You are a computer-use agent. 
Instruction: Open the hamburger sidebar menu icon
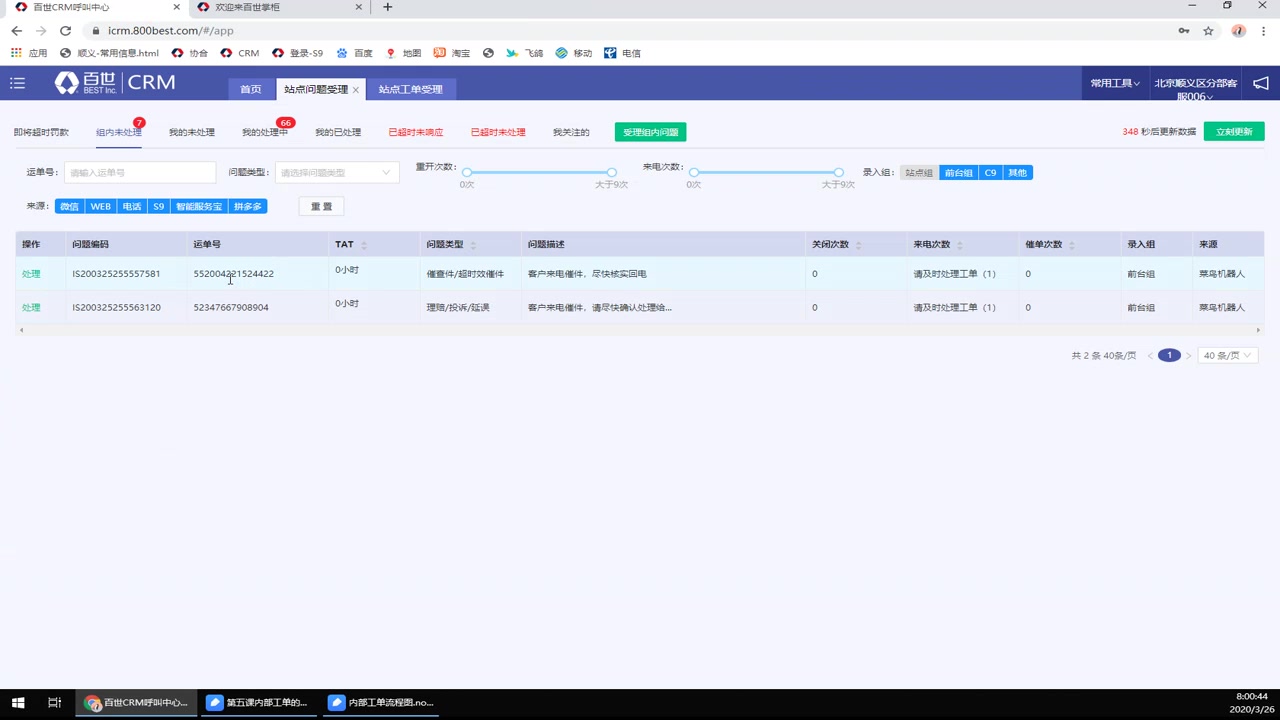tap(17, 84)
